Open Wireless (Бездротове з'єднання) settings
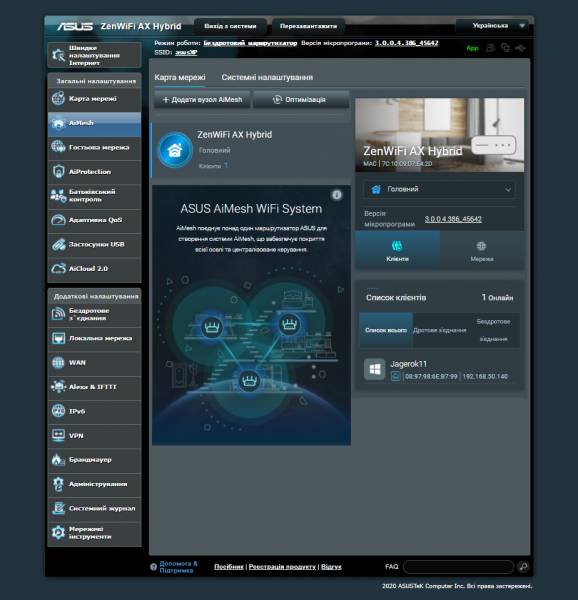 94,314
